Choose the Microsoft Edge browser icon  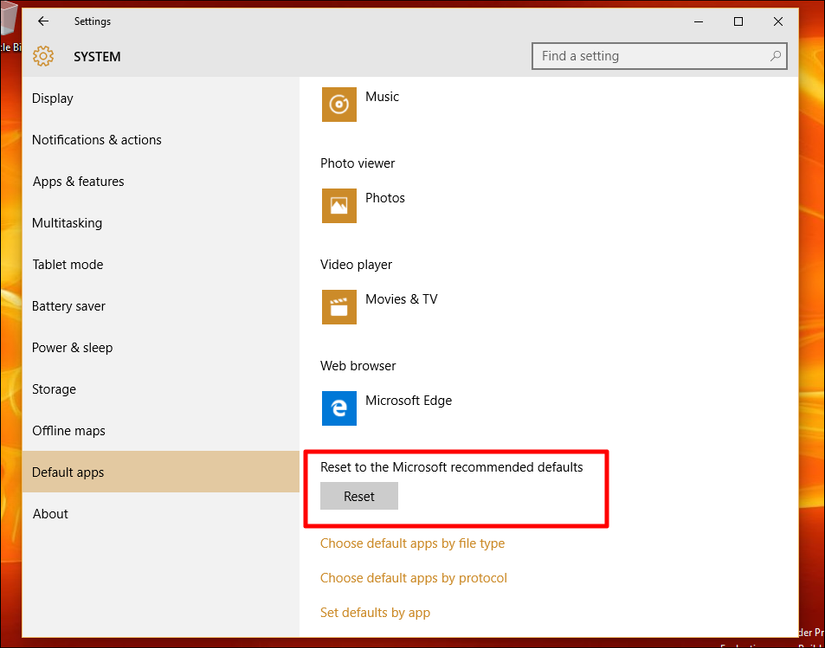tap(339, 408)
